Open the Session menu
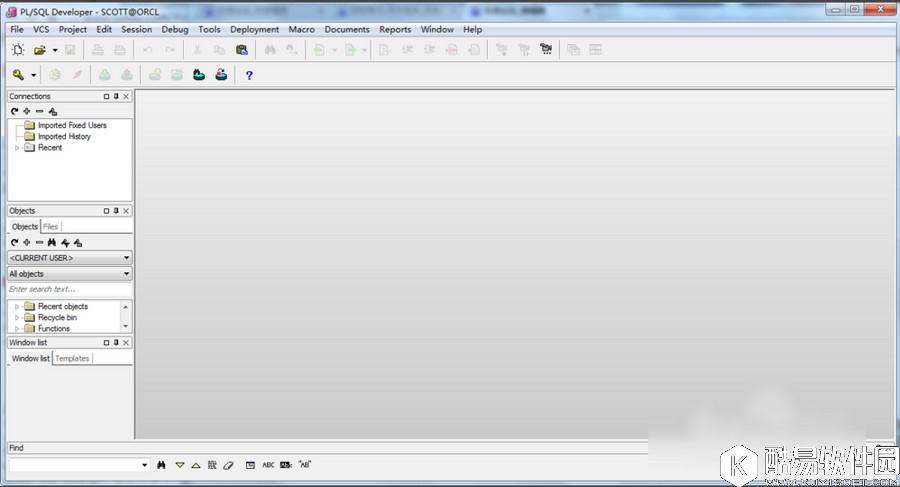The height and width of the screenshot is (487, 900). coord(137,29)
